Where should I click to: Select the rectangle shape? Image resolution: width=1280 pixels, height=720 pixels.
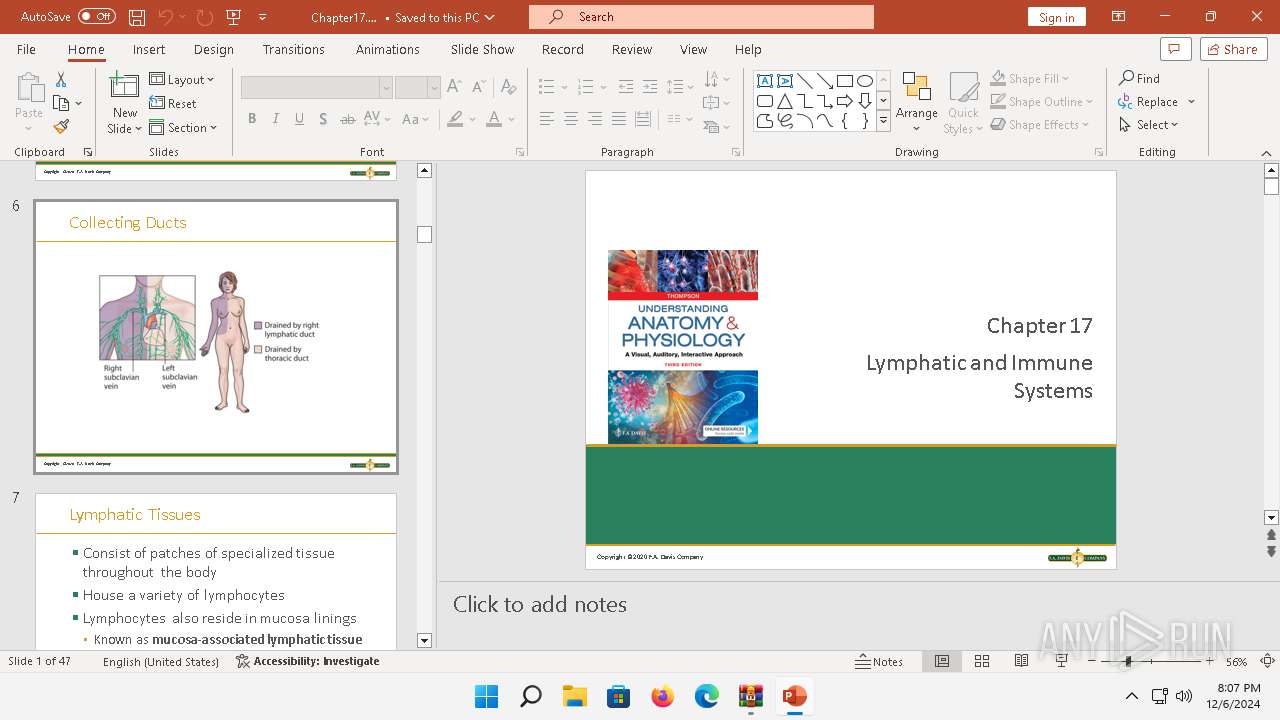[845, 81]
